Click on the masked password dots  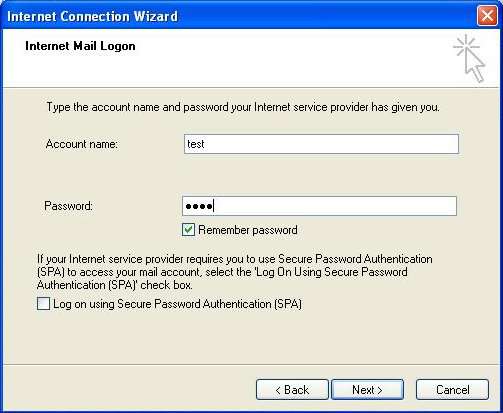point(199,206)
